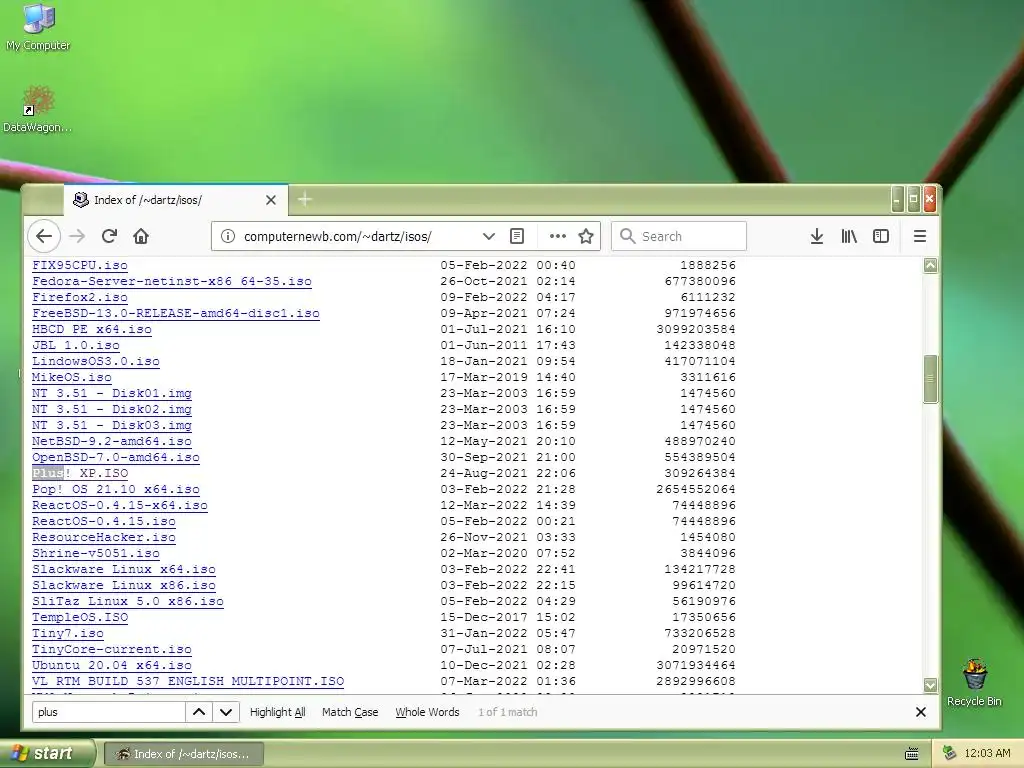Open the JBL_1.0.iso link
Screen dimensions: 1024x768
[x=76, y=345]
